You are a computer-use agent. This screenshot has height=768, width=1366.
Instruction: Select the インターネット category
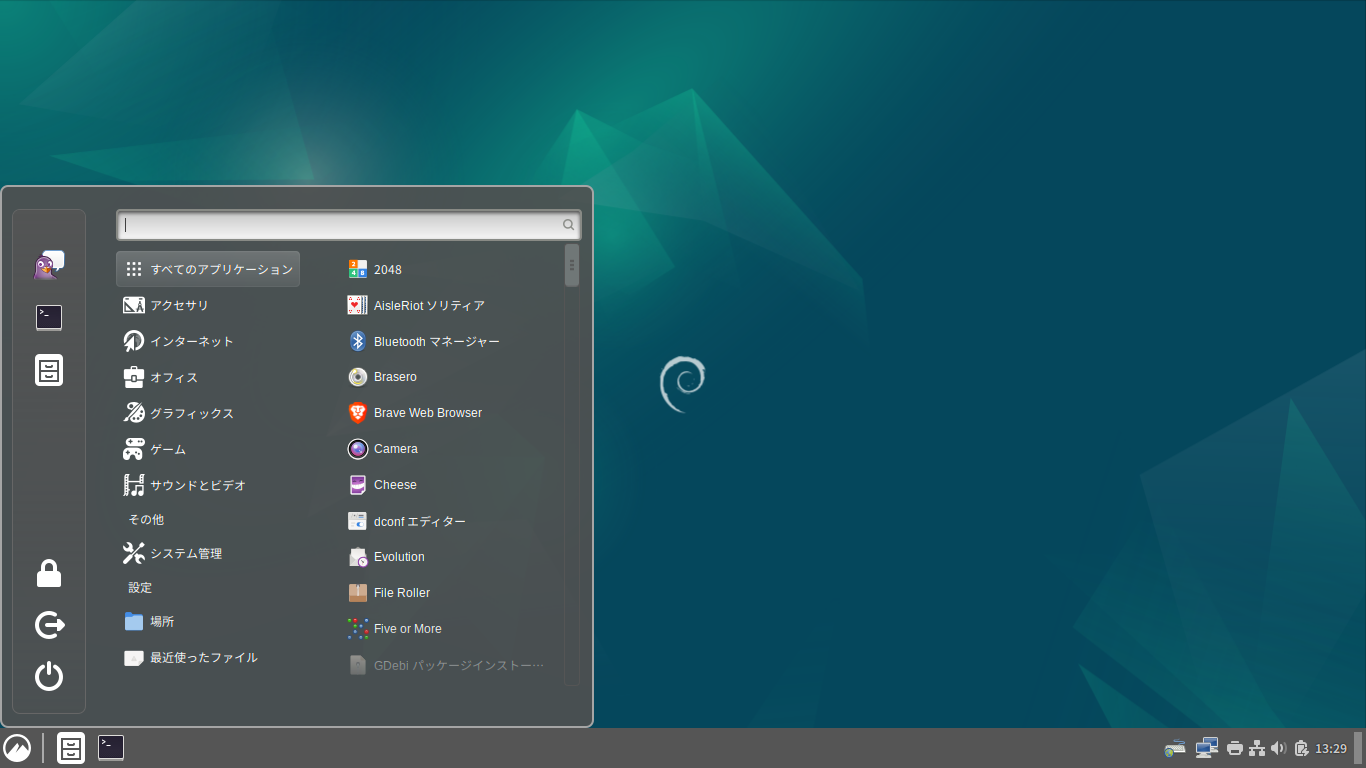[191, 341]
